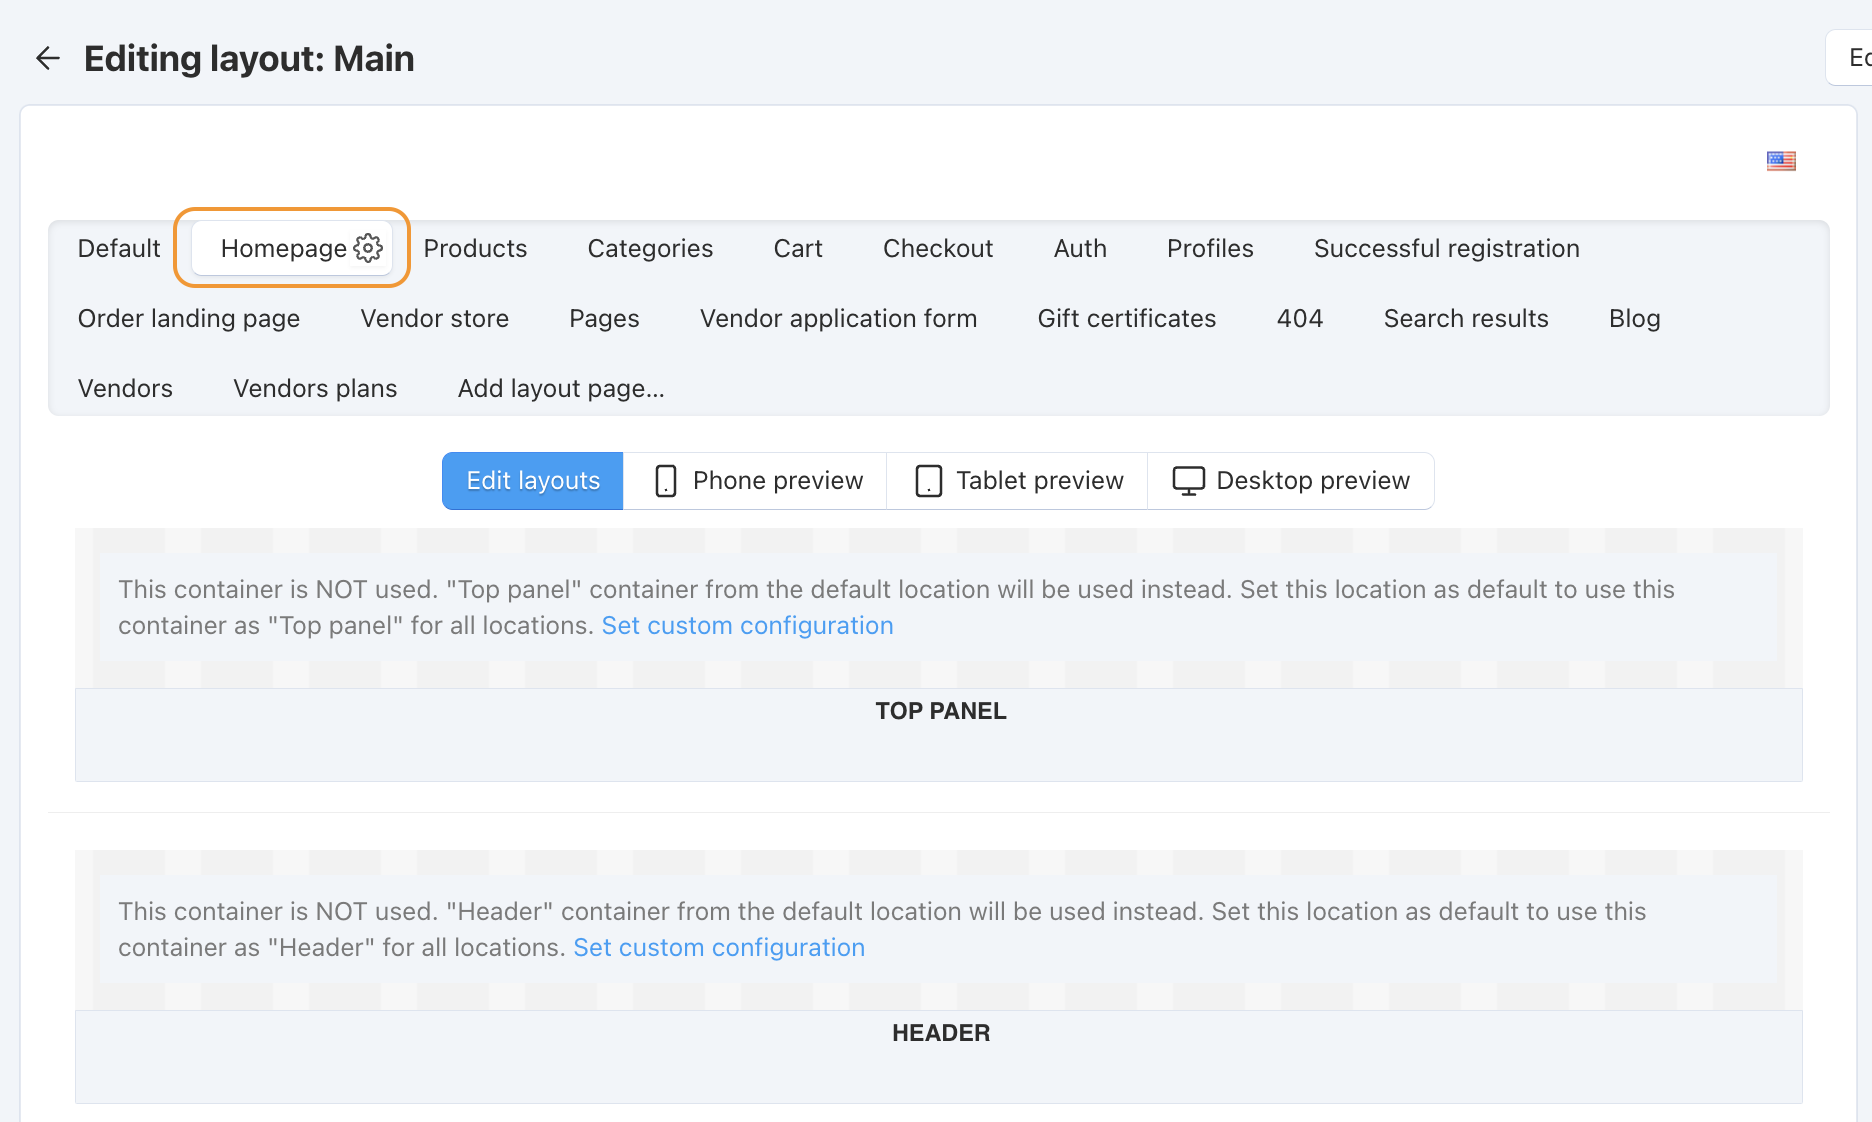Viewport: 1872px width, 1122px height.
Task: Open the Blog tab
Action: coord(1635,318)
